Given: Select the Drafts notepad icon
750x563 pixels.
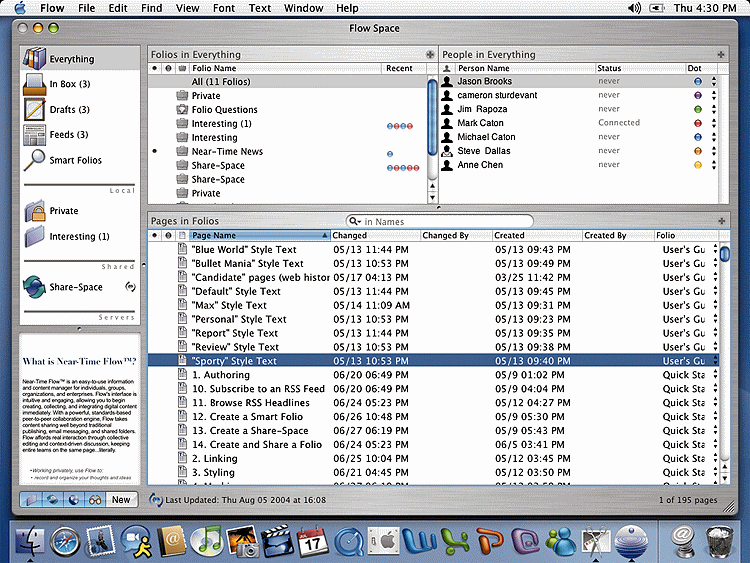Looking at the screenshot, I should click(34, 109).
